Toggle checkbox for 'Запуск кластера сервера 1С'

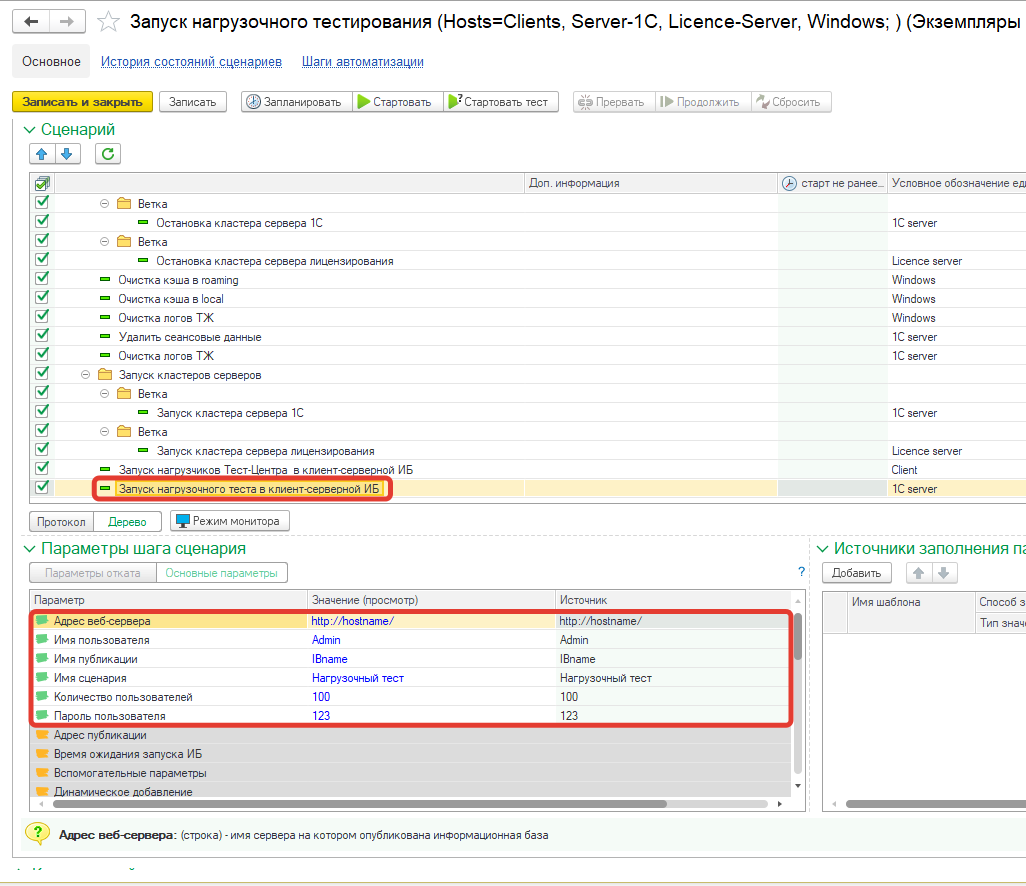pos(42,413)
